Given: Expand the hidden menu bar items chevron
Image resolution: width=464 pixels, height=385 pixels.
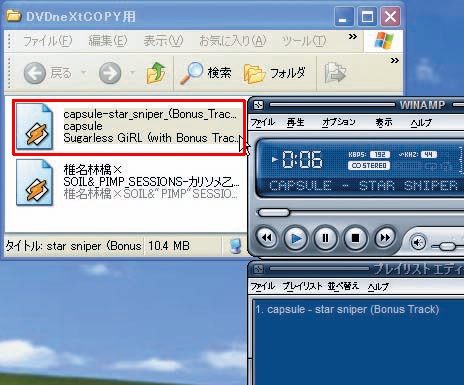Looking at the screenshot, I should (353, 37).
